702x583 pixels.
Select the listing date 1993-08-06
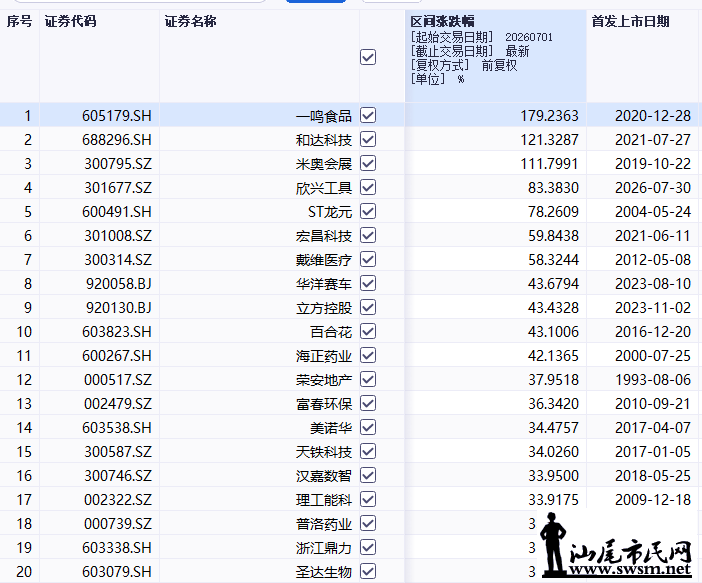point(653,380)
